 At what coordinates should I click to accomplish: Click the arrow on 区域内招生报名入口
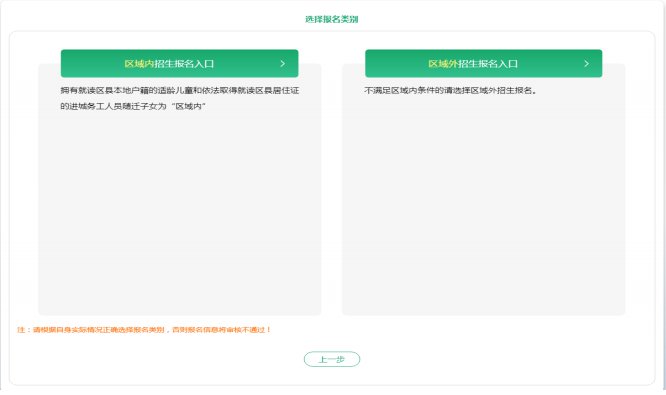(282, 64)
